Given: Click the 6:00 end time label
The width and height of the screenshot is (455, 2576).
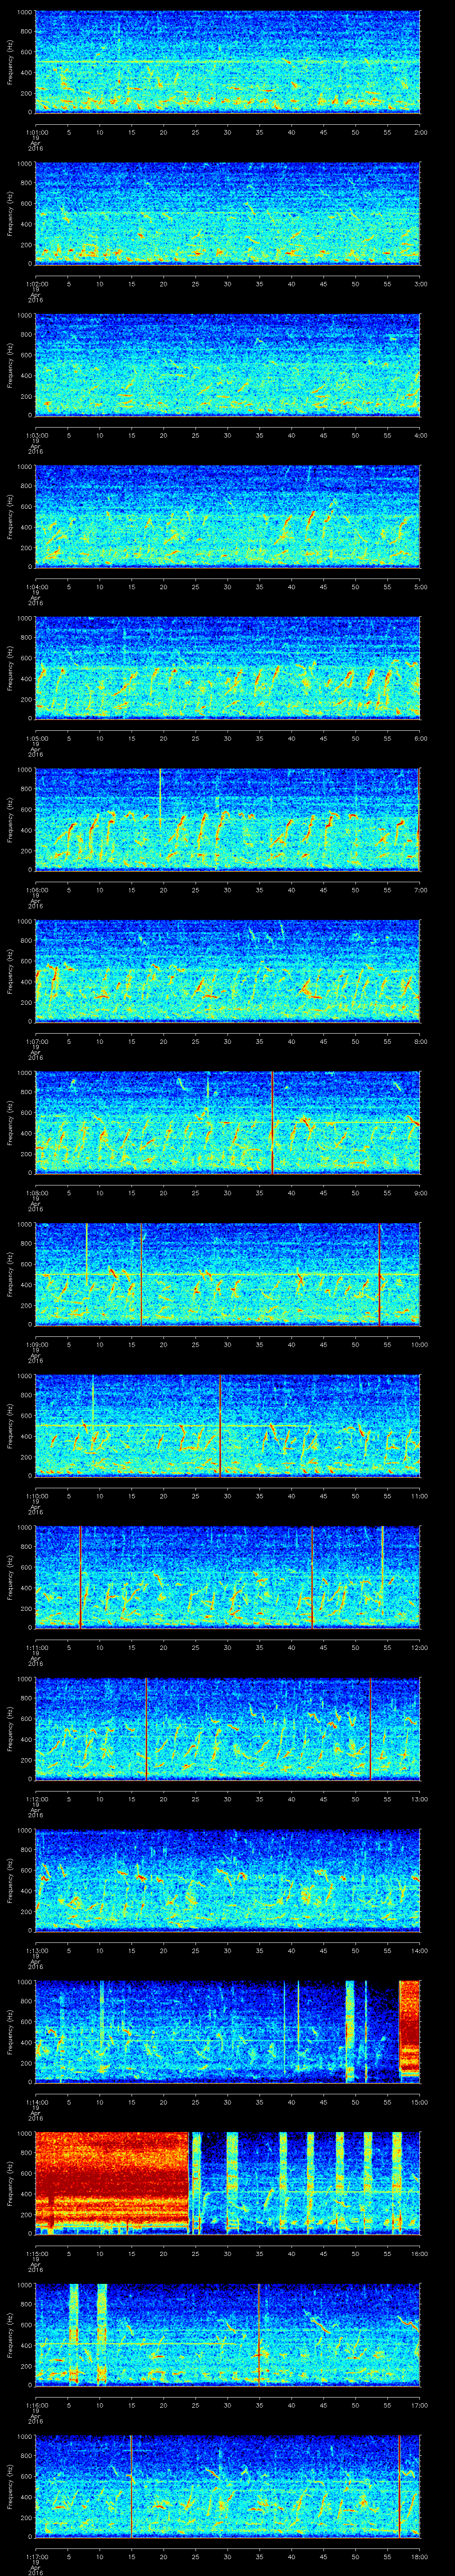Looking at the screenshot, I should click(420, 738).
